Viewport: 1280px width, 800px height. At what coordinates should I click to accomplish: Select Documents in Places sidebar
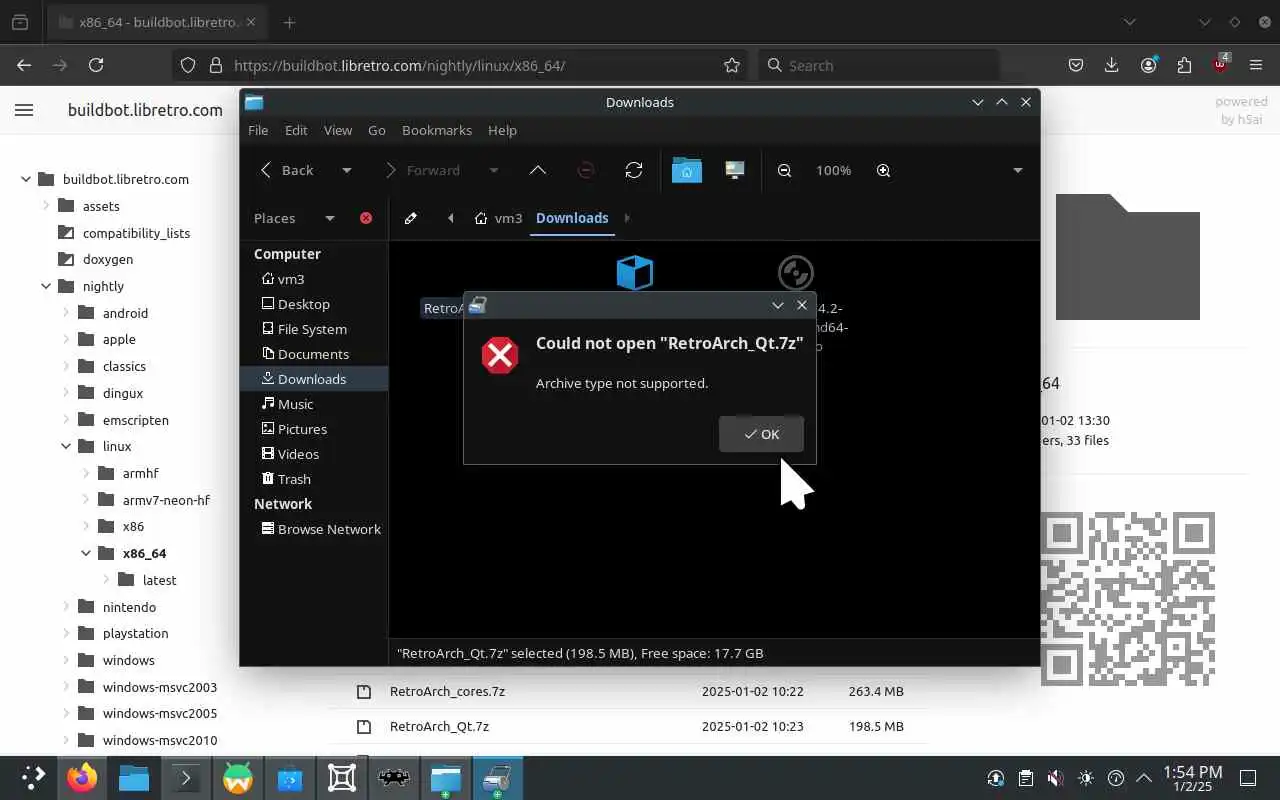point(313,354)
